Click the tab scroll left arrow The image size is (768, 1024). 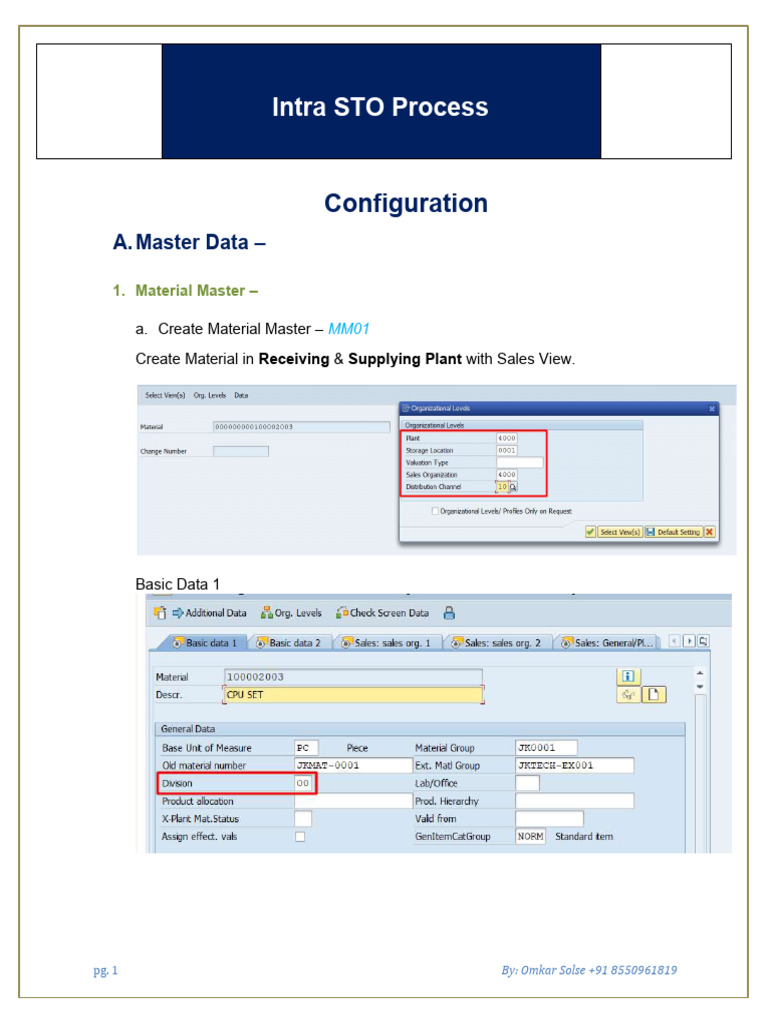click(674, 641)
